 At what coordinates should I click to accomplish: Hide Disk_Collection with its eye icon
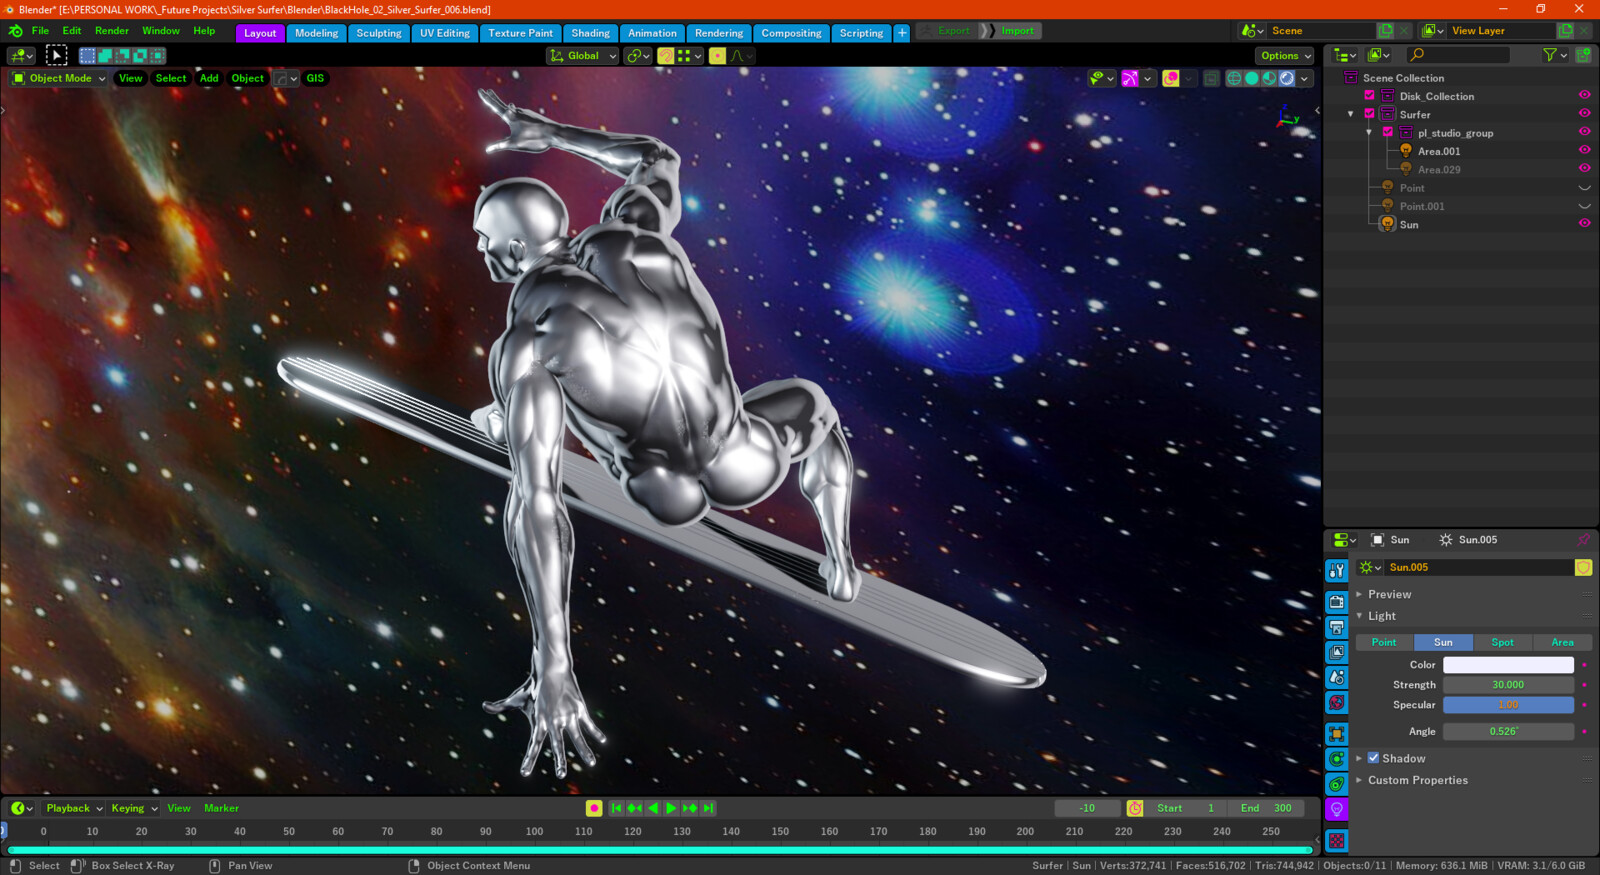(x=1584, y=96)
